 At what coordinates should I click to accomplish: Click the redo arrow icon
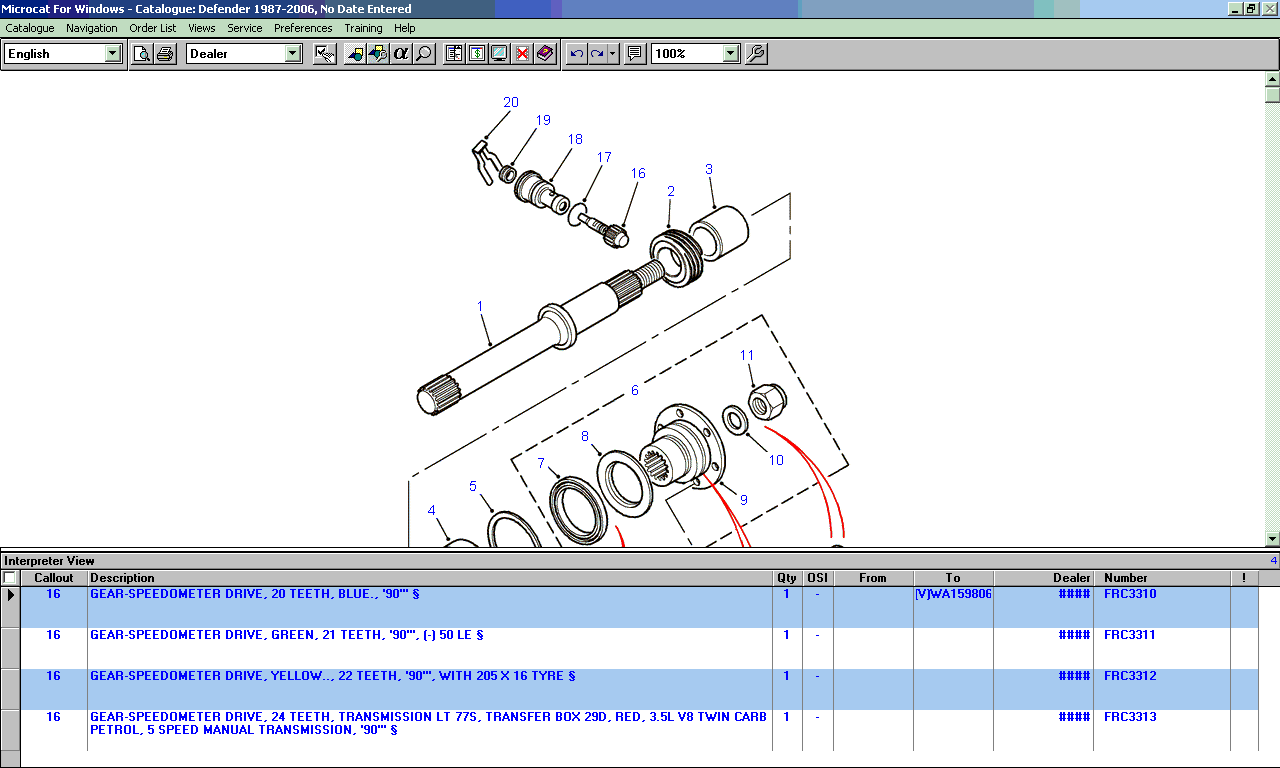coord(597,54)
